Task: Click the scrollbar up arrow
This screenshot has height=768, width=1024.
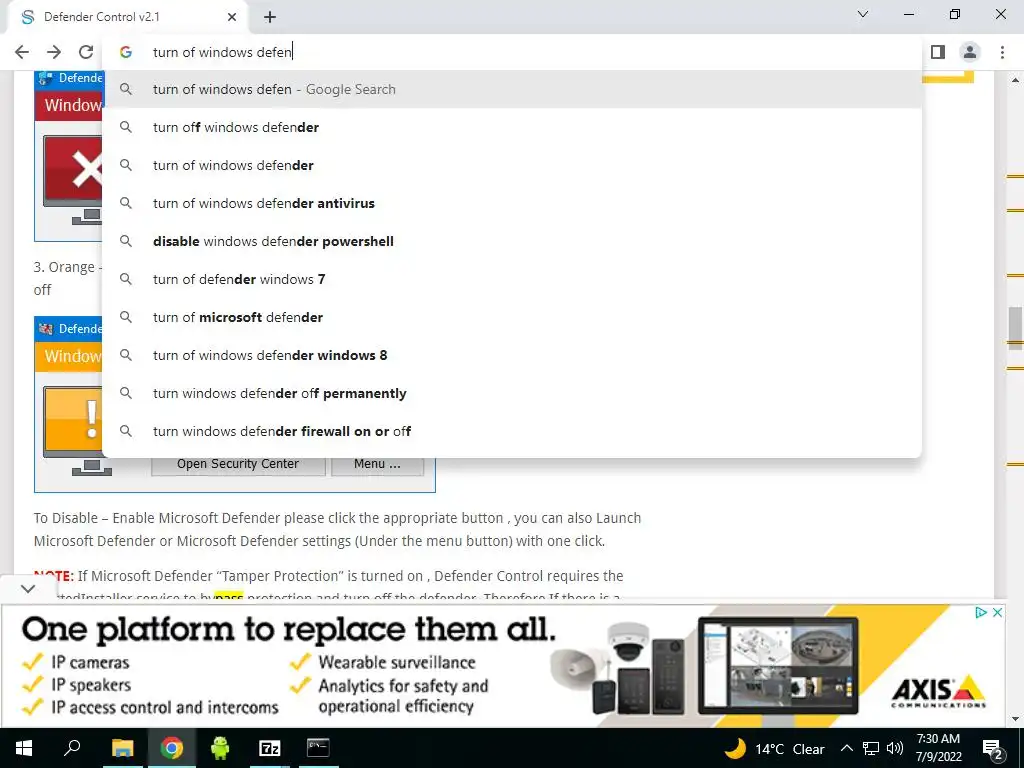Action: click(1015, 80)
